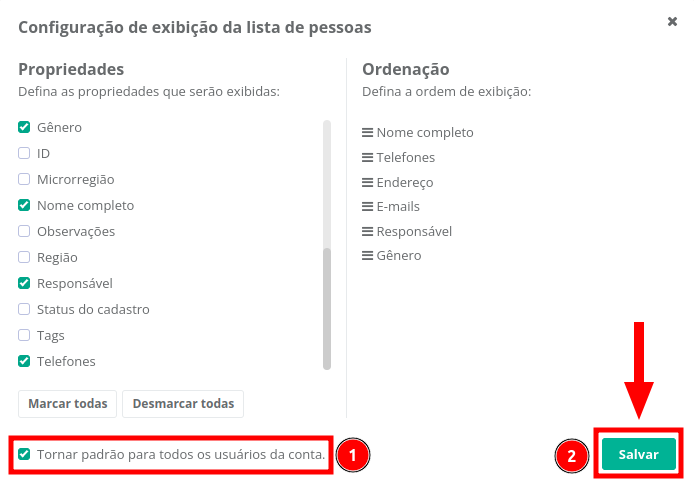Click drag handle icon beside Responsável ordering item

367,231
